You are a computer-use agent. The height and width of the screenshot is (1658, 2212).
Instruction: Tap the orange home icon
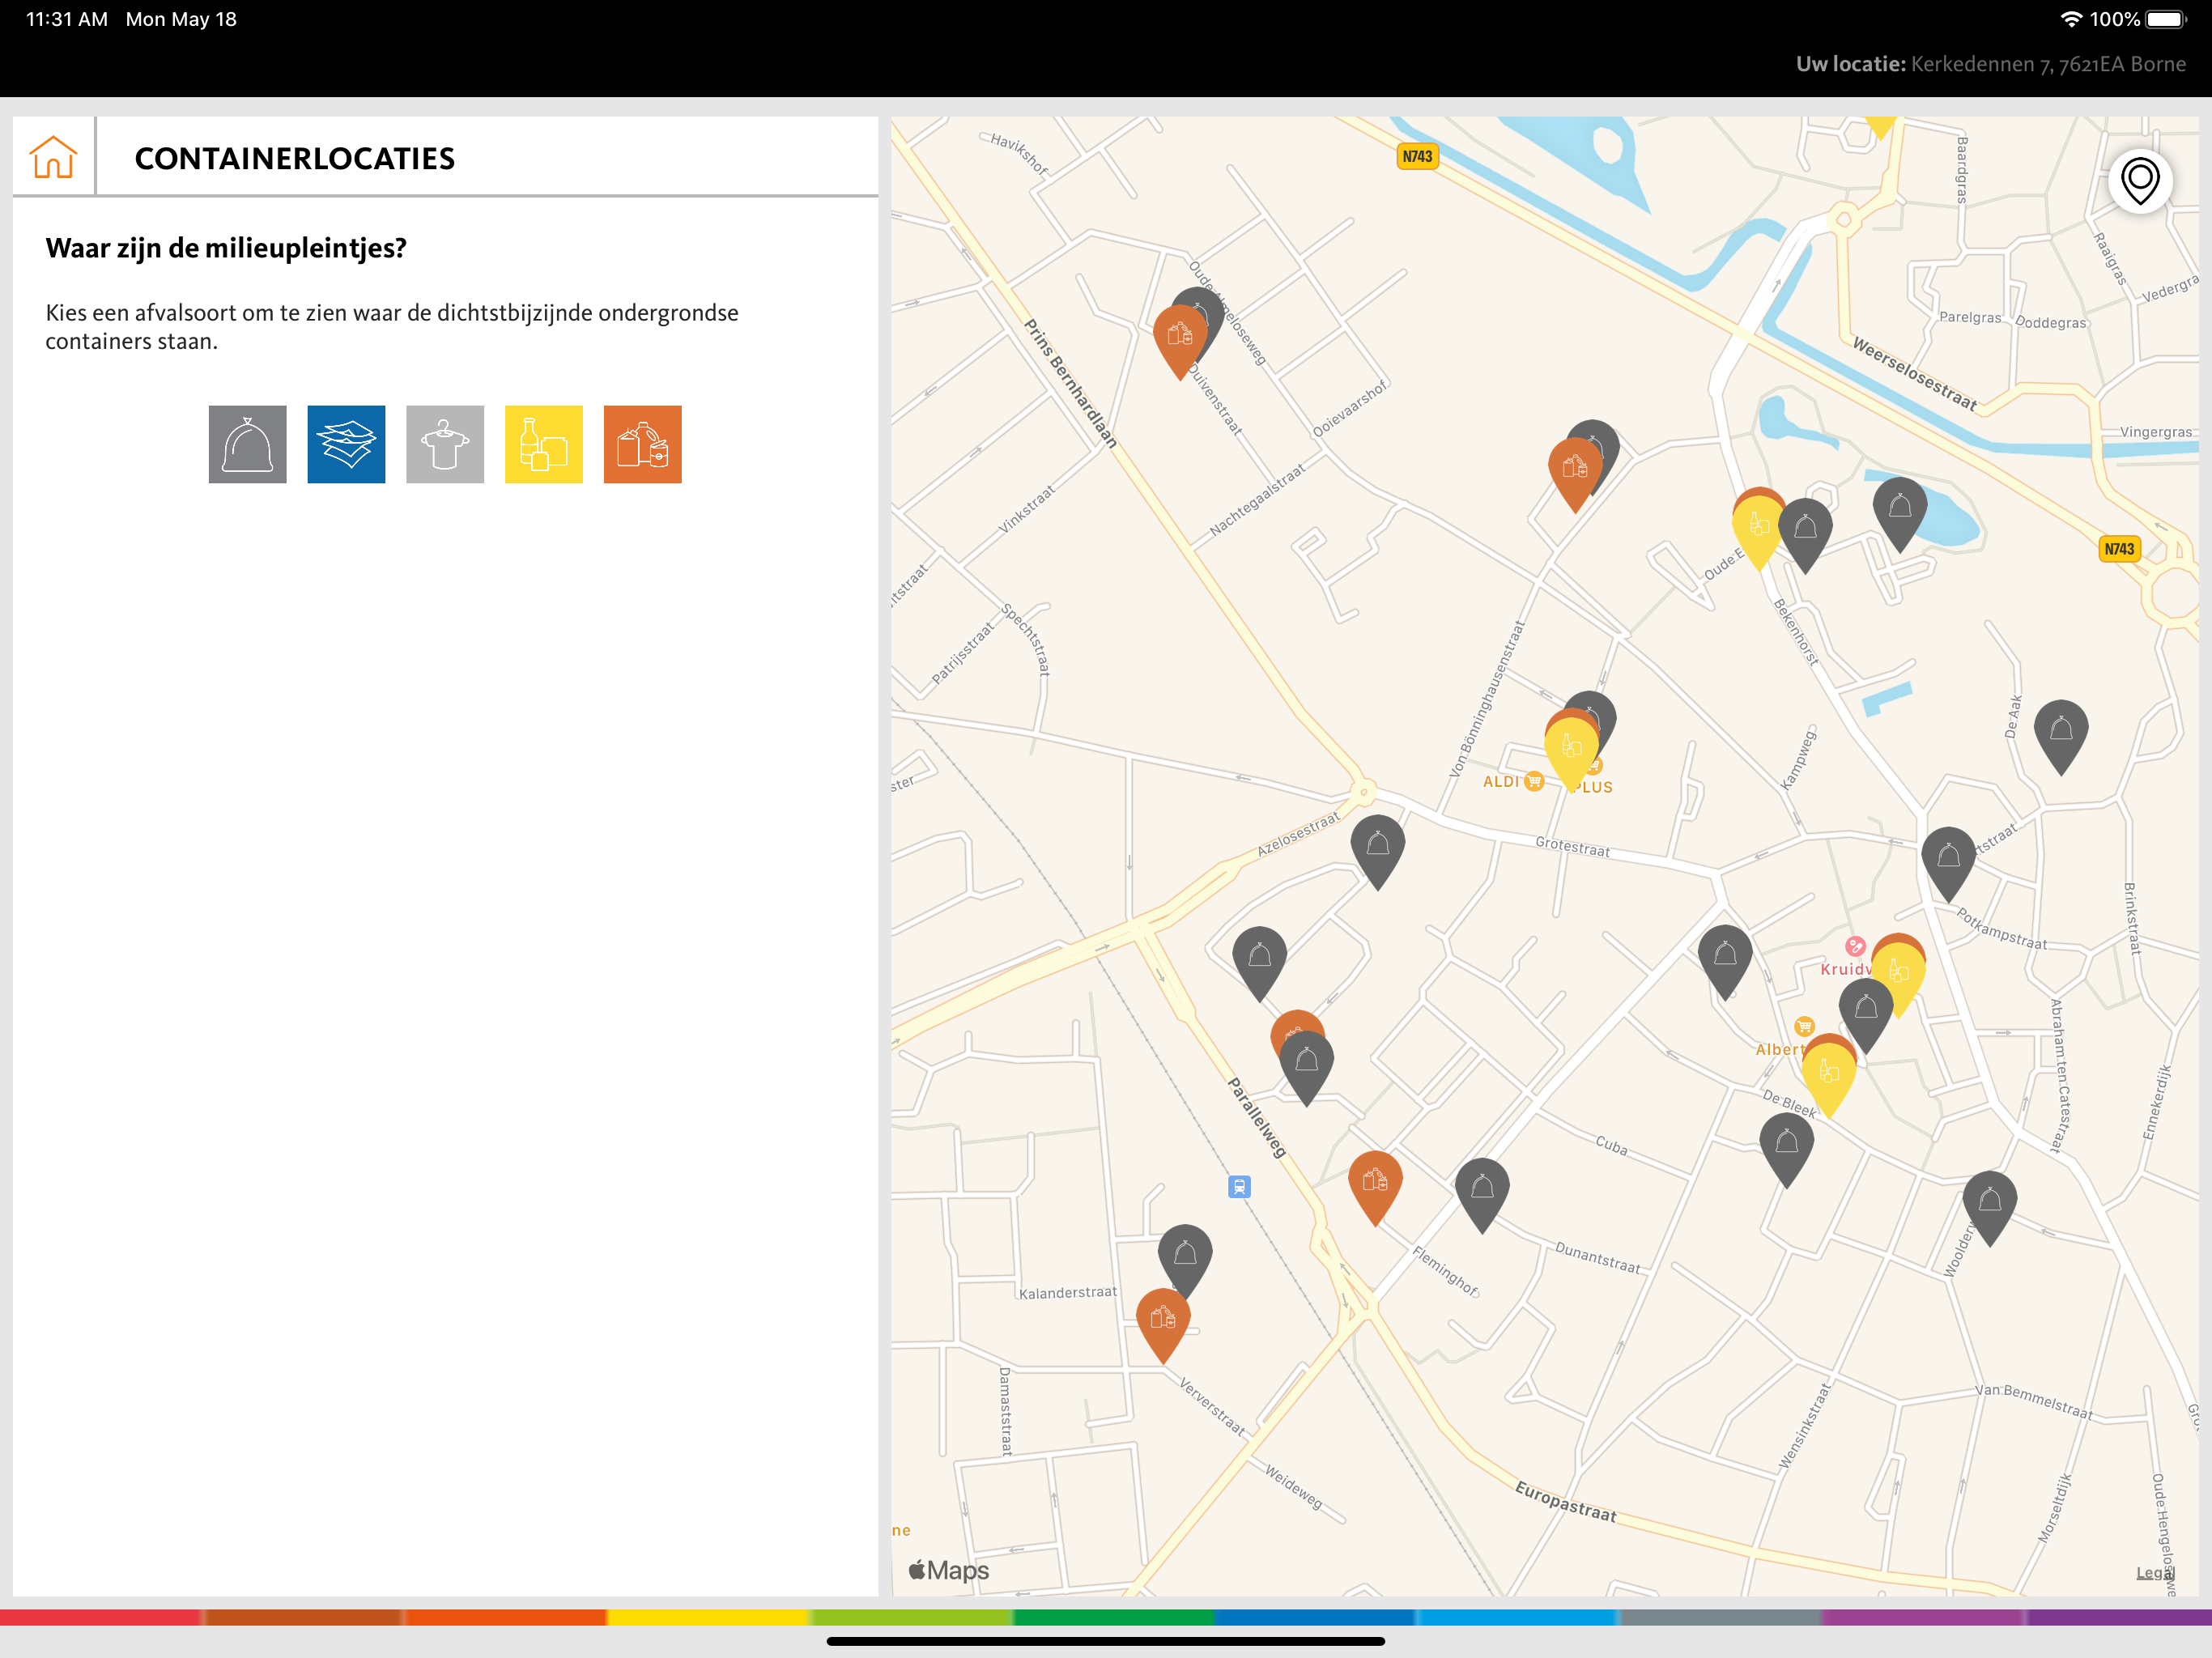click(x=53, y=157)
